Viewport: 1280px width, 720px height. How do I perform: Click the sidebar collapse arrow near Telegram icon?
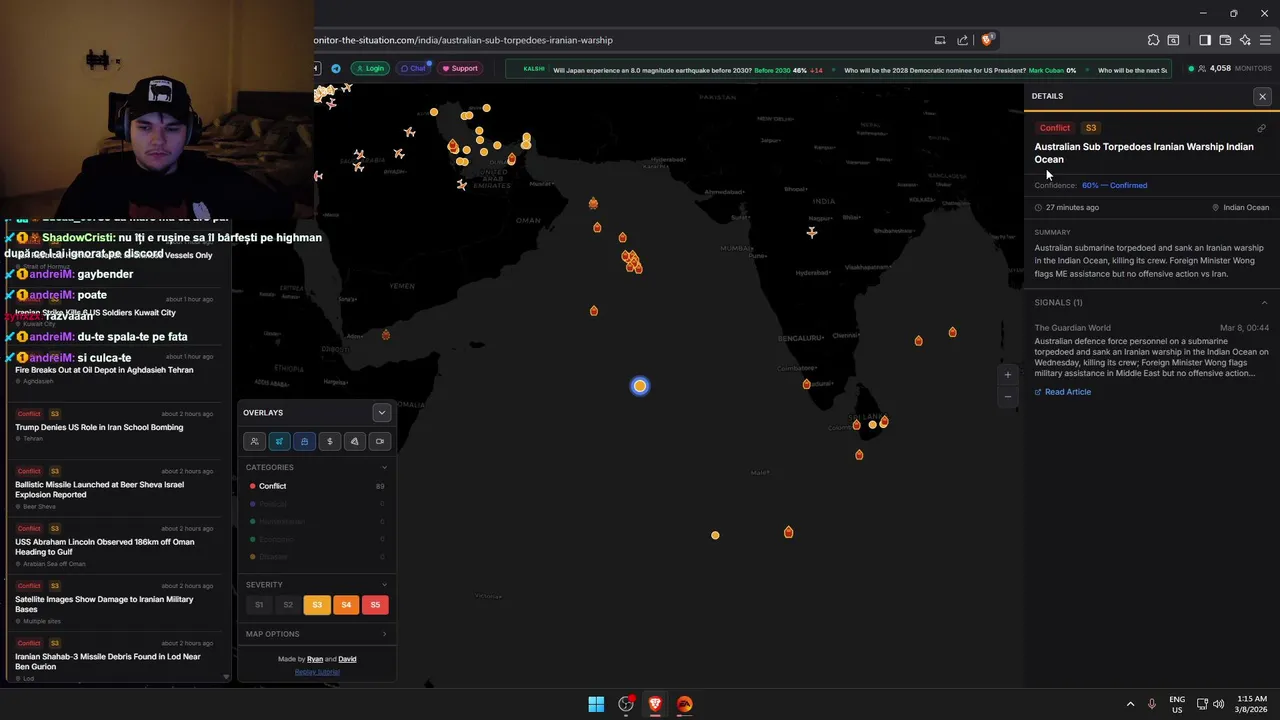tap(316, 68)
